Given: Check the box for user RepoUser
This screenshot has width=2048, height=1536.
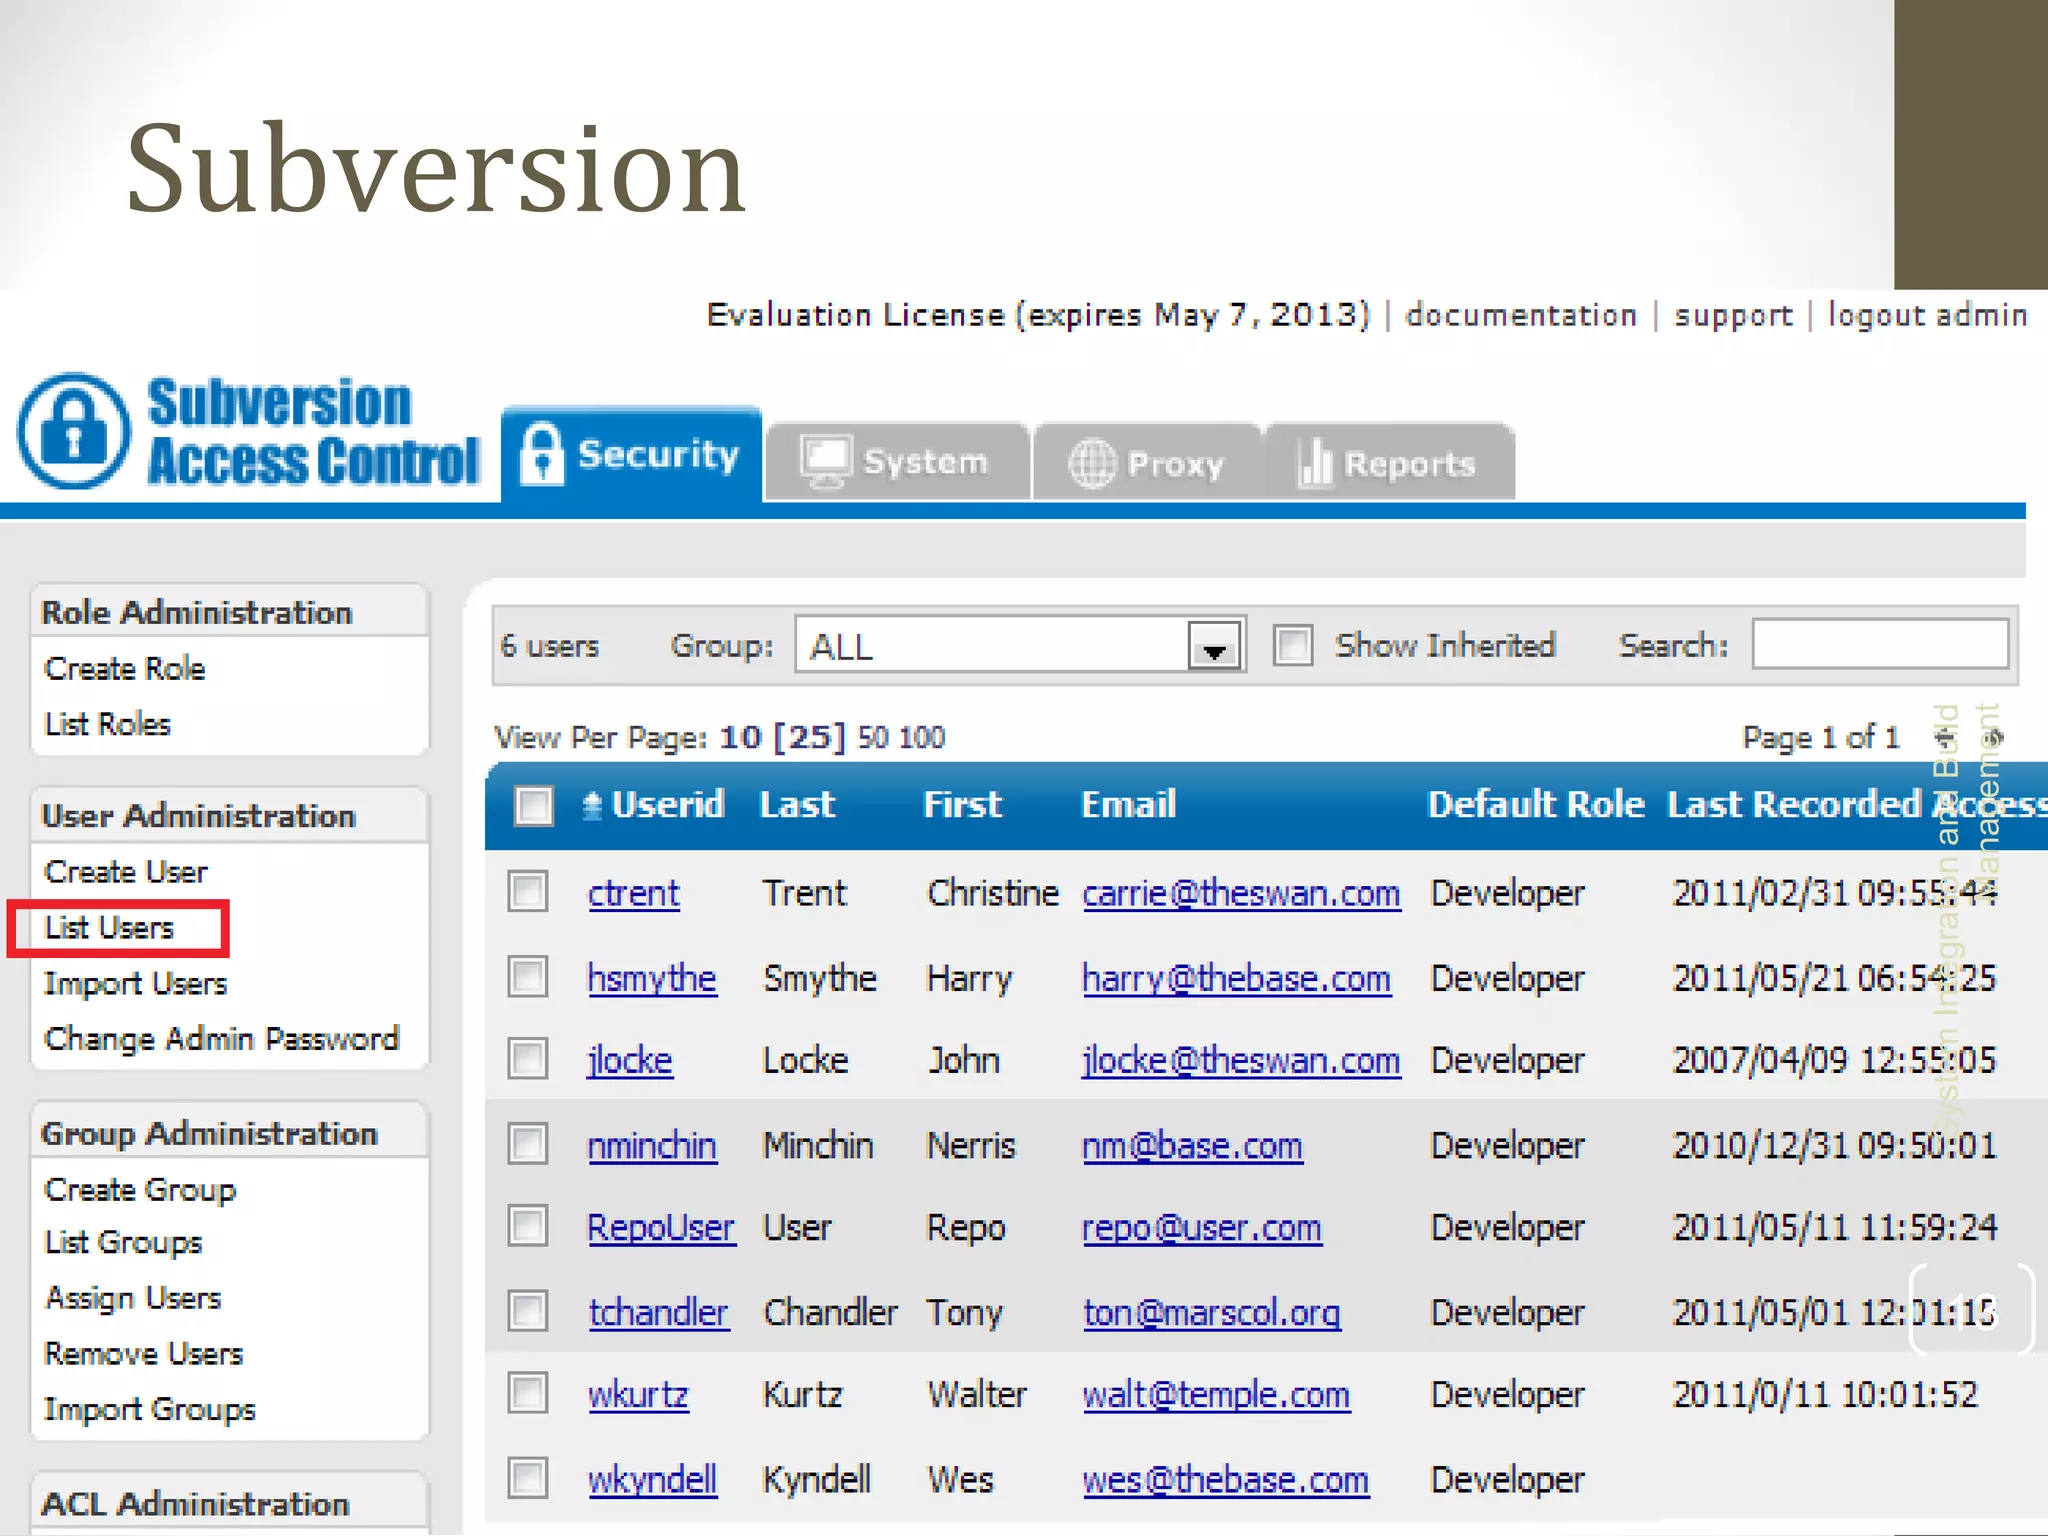Looking at the screenshot, I should [527, 1226].
